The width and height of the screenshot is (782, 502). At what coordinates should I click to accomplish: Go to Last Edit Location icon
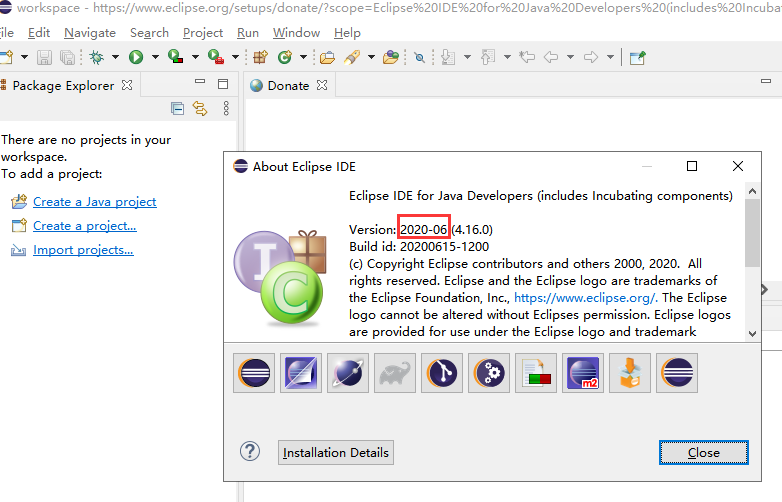tap(527, 57)
